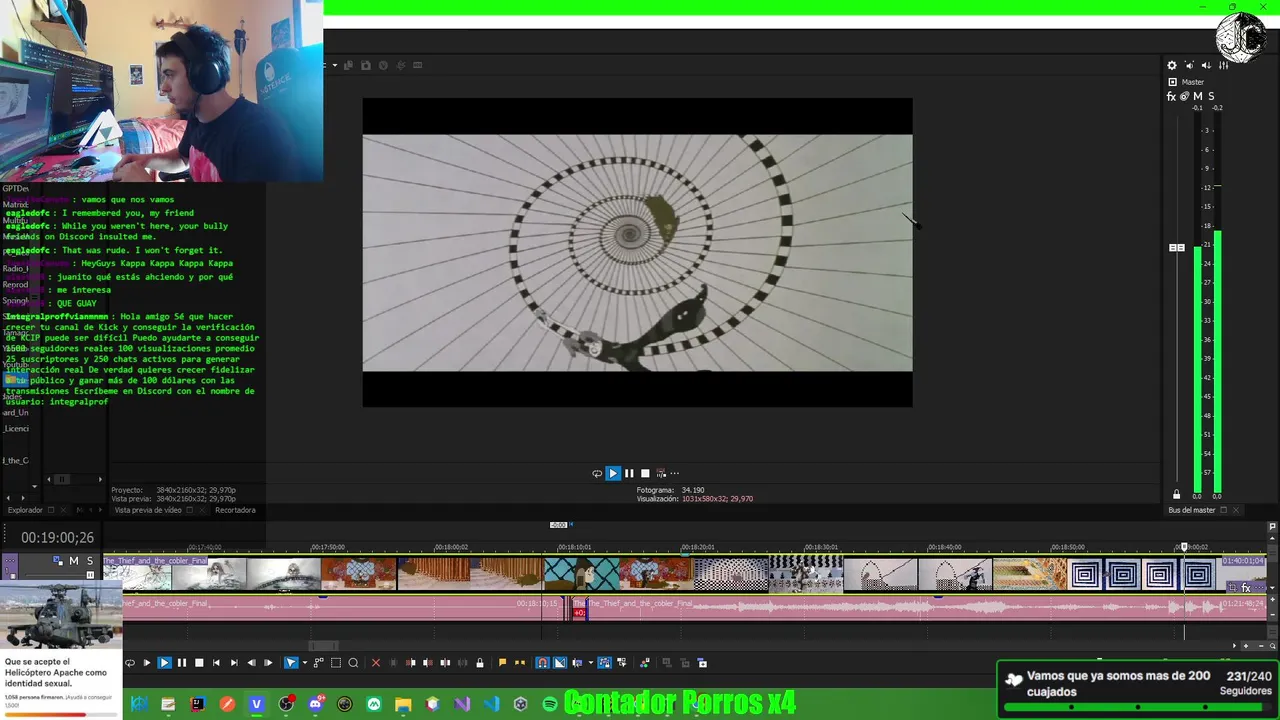Viewport: 1280px width, 720px height.
Task: Toggle automatic crossfades
Action: 560,662
